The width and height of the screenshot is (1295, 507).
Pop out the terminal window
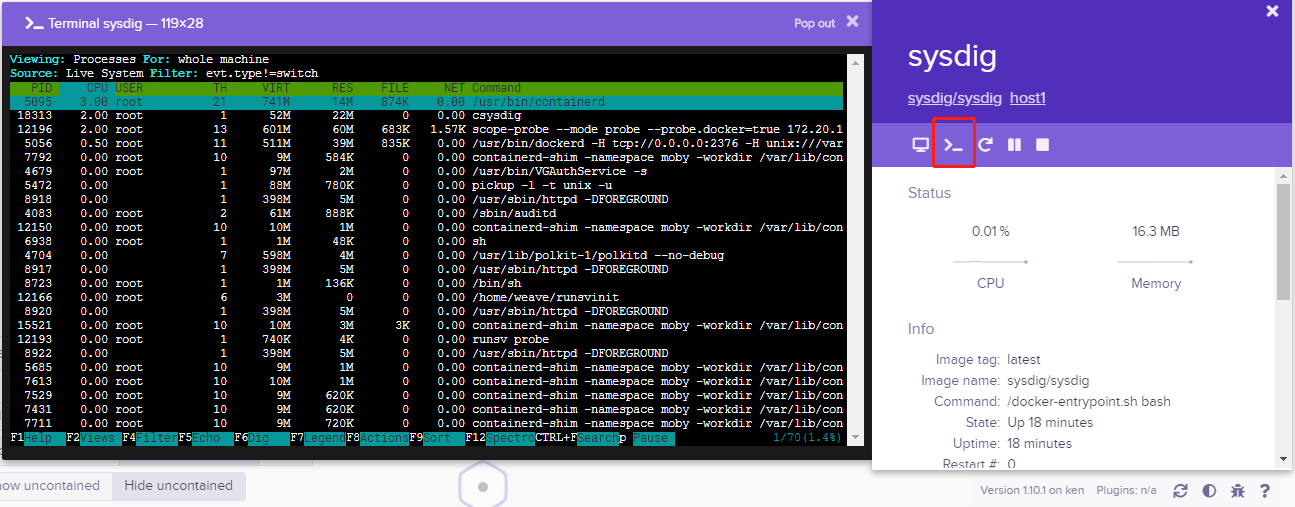coord(814,23)
